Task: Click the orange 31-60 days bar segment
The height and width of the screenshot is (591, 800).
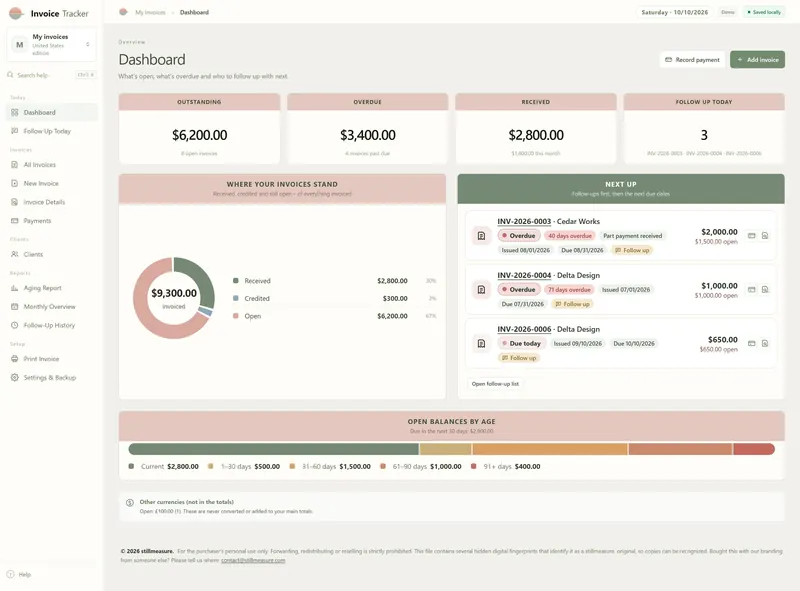Action: (x=549, y=449)
